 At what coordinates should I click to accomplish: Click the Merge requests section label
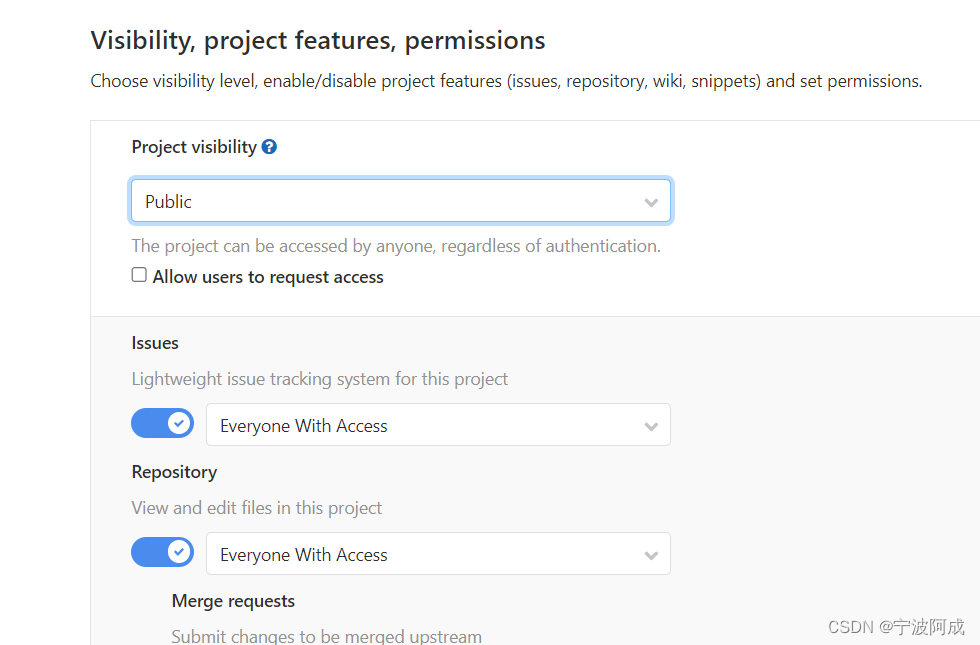point(233,601)
